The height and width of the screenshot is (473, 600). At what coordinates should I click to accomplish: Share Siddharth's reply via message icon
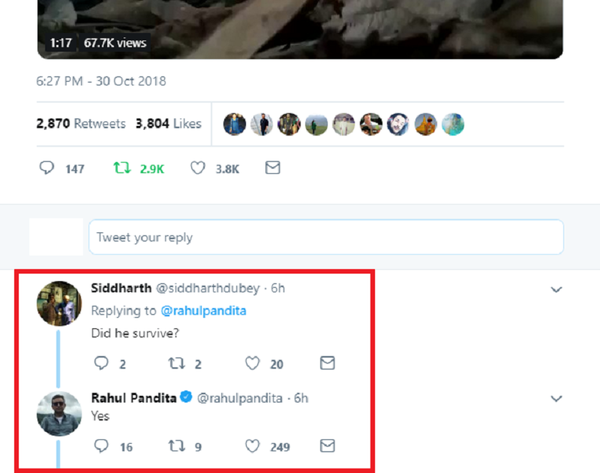click(x=327, y=363)
